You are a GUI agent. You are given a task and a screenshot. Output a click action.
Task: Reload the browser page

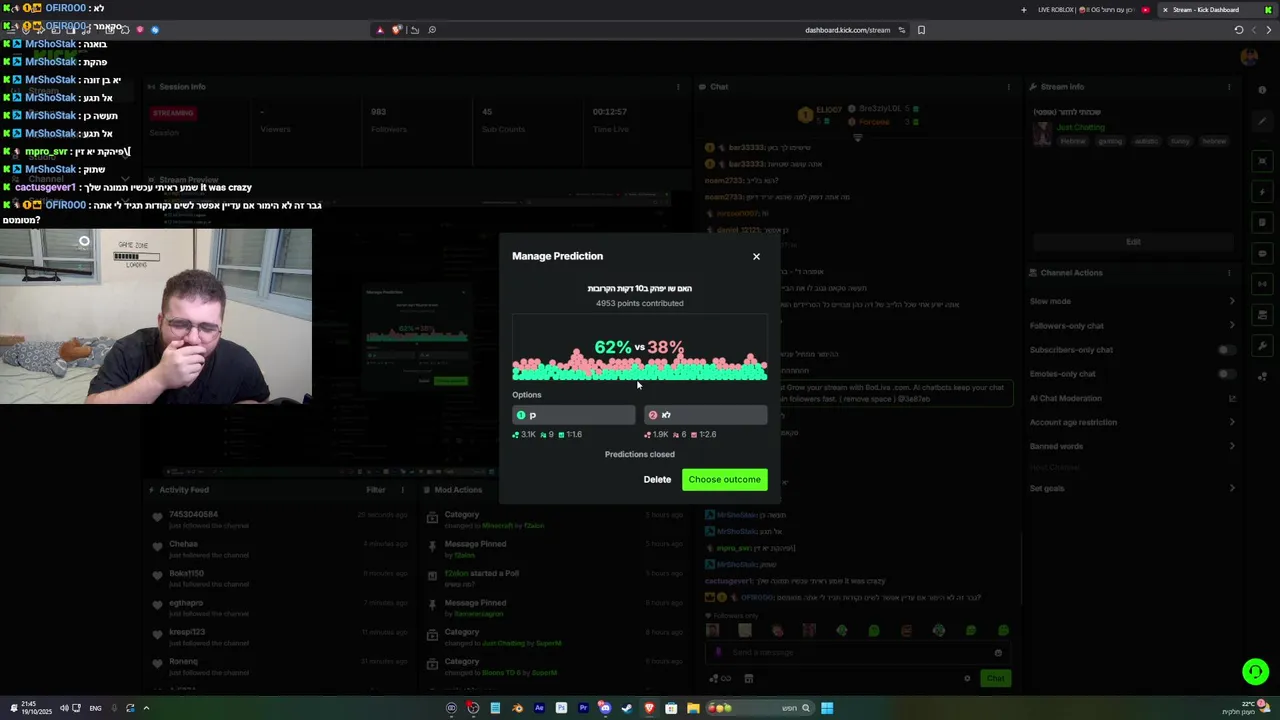tap(1239, 30)
